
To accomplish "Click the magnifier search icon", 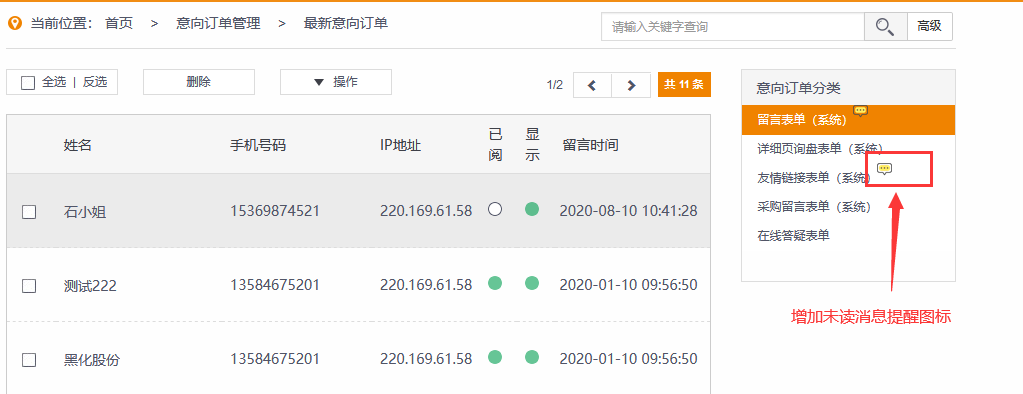I will click(885, 27).
